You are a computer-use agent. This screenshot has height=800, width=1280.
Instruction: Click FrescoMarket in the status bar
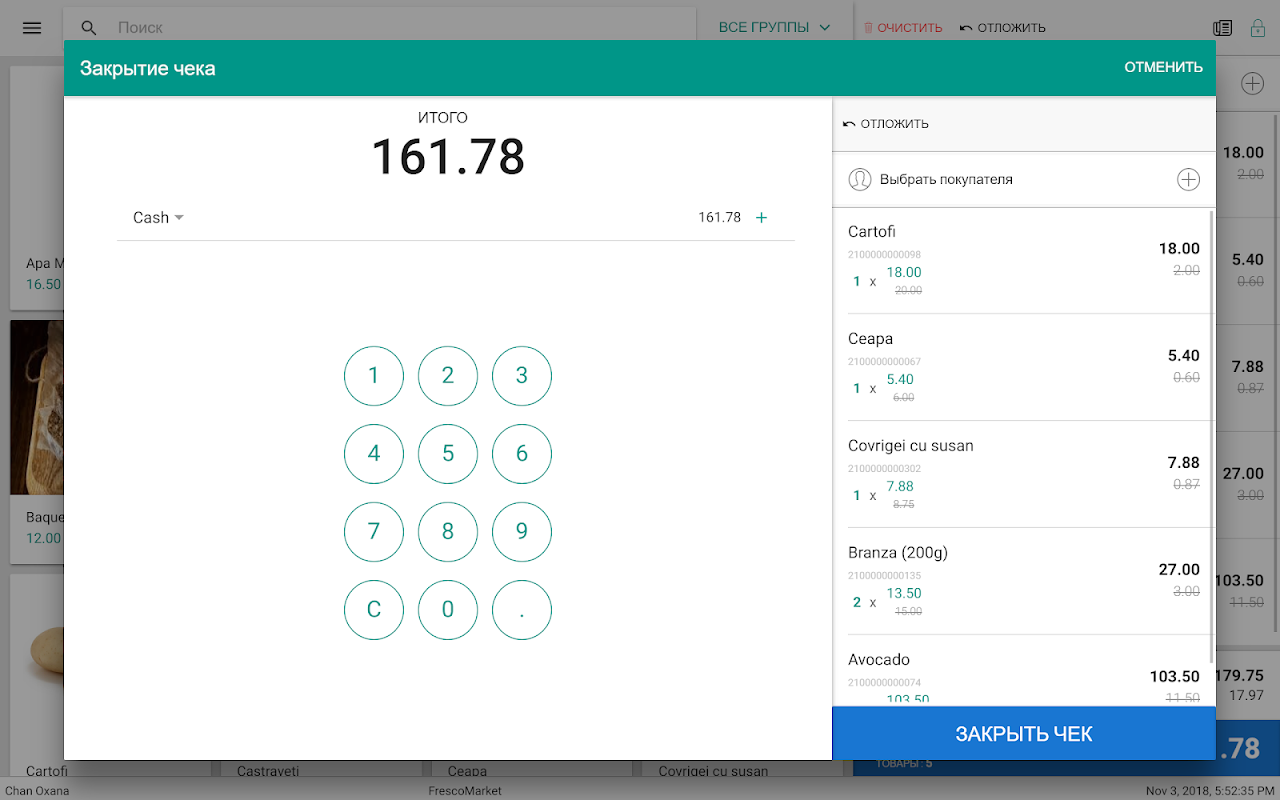coord(465,791)
